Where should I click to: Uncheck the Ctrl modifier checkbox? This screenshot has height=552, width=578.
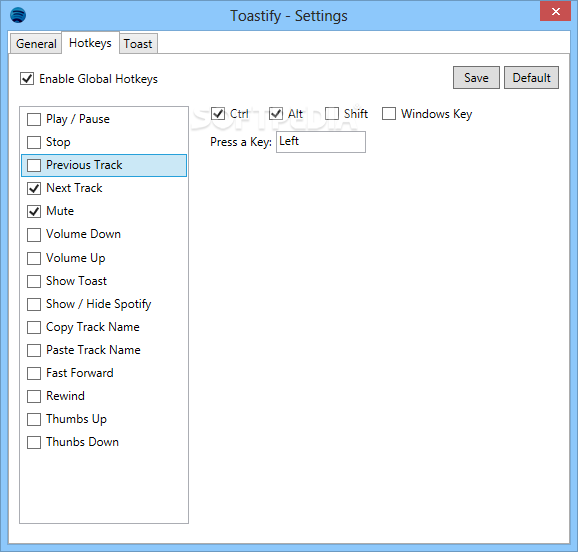tap(218, 114)
